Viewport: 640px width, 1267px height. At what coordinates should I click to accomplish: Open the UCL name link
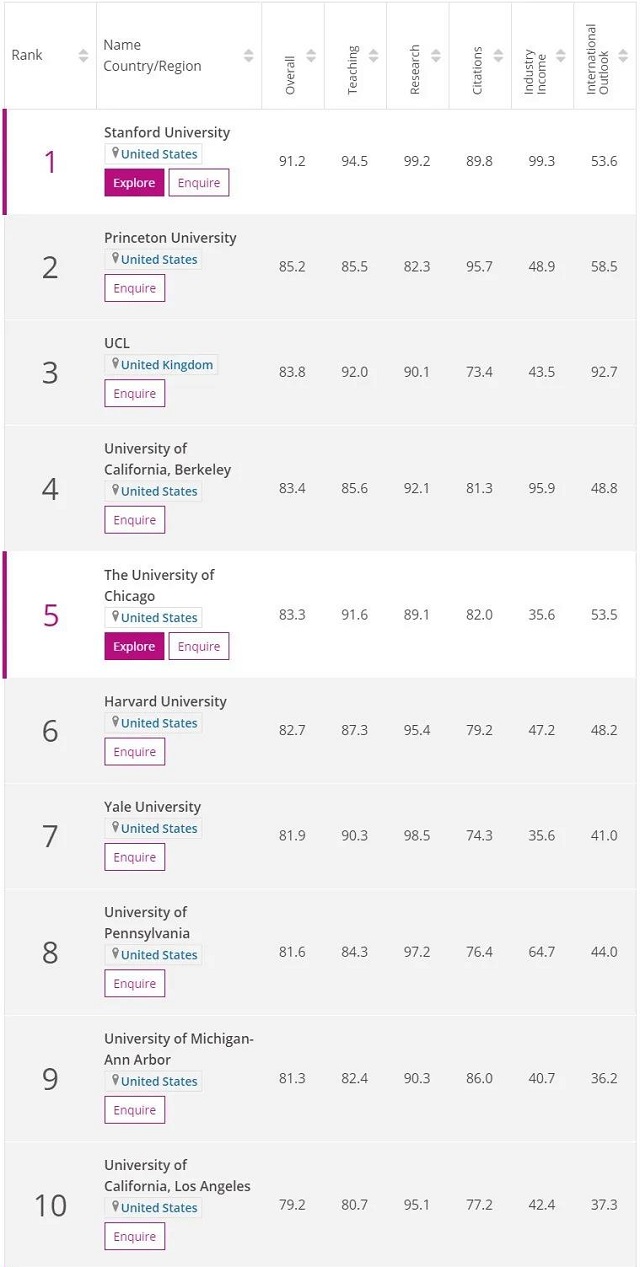[x=117, y=343]
